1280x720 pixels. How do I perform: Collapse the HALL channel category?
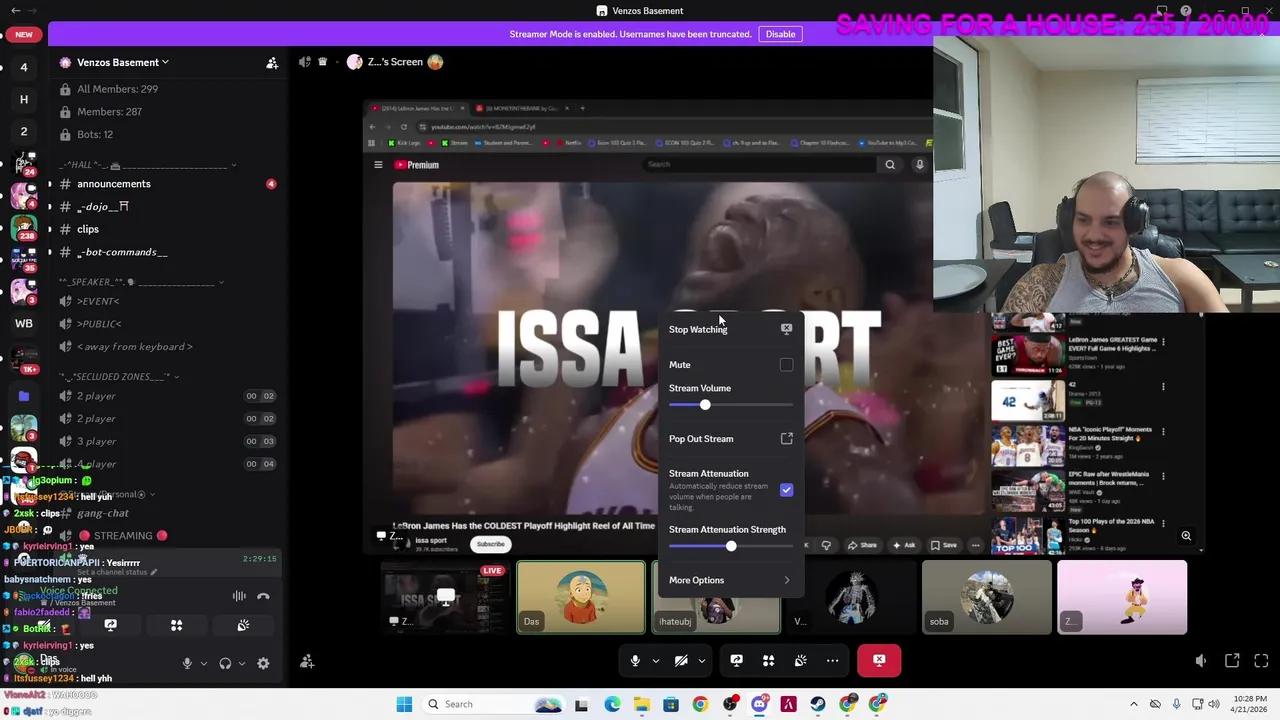(x=147, y=165)
